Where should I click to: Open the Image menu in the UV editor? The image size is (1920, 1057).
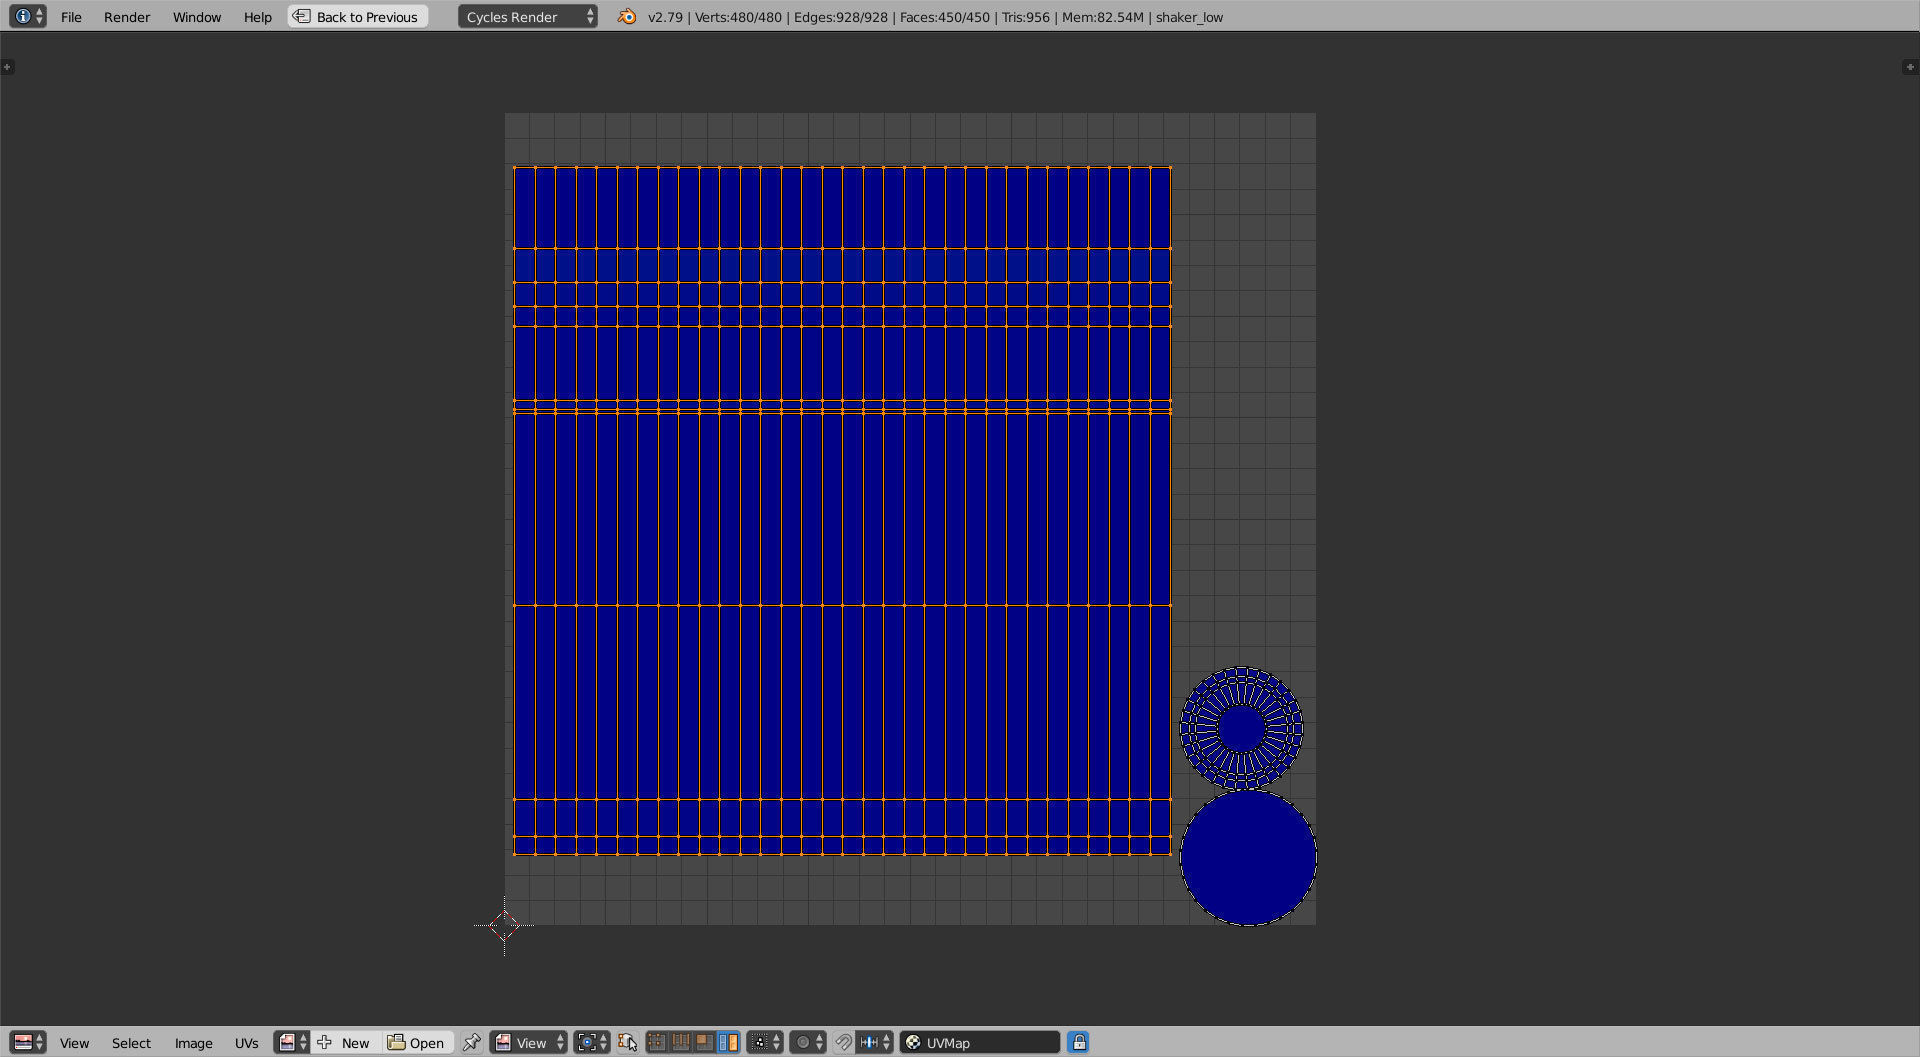point(194,1043)
